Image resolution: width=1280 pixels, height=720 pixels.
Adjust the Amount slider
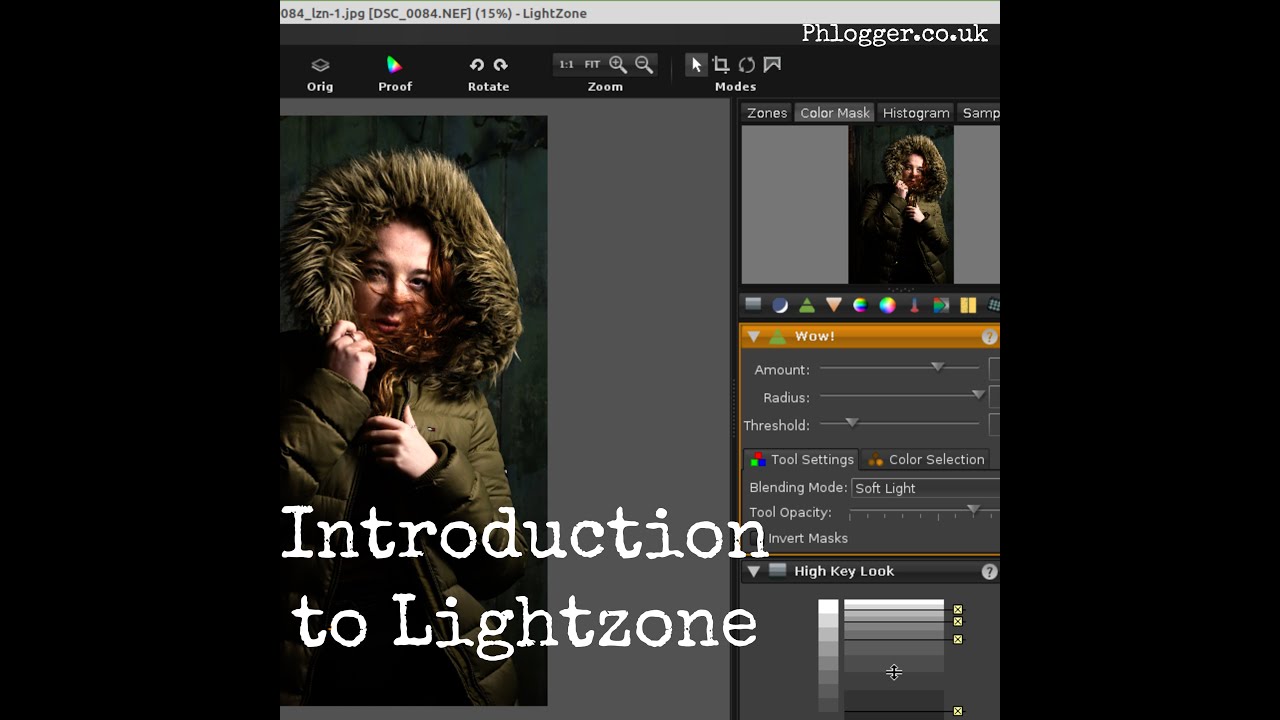(900, 368)
